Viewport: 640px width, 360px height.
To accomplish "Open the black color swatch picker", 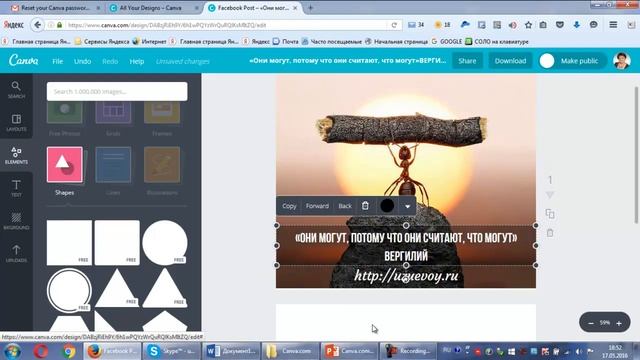I will click(x=387, y=206).
